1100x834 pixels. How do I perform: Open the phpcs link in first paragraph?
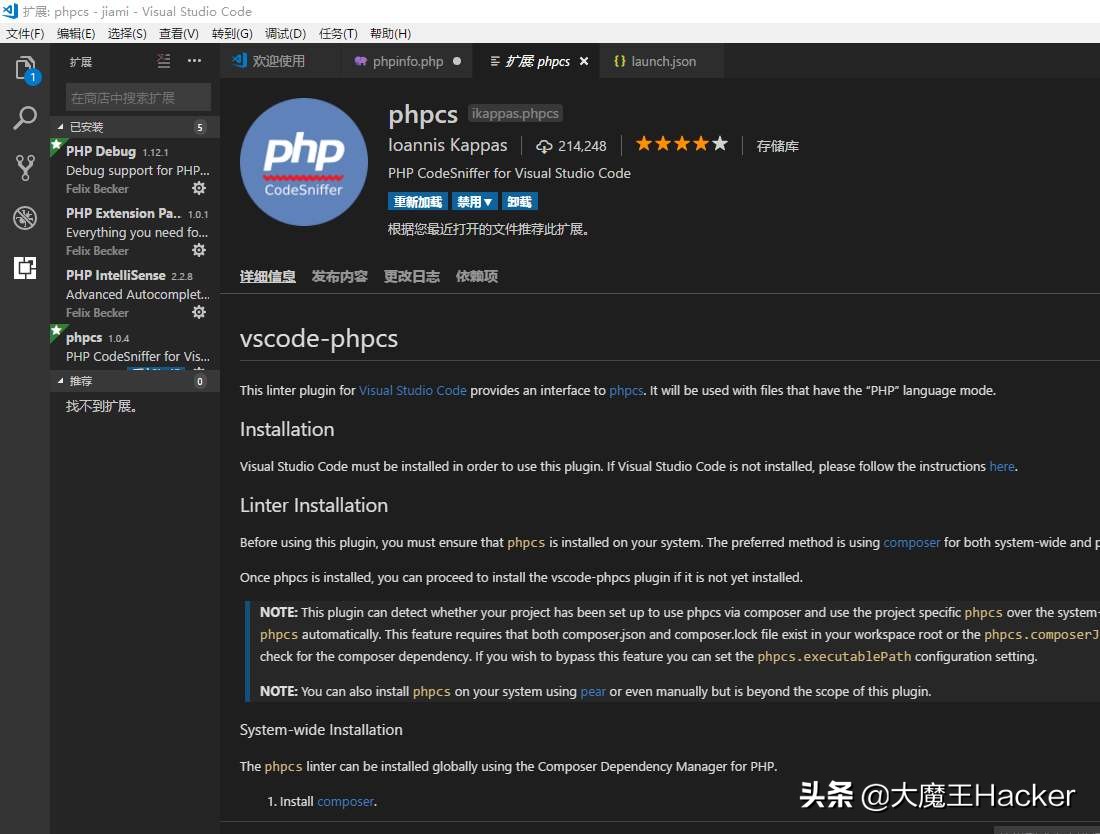pos(626,391)
